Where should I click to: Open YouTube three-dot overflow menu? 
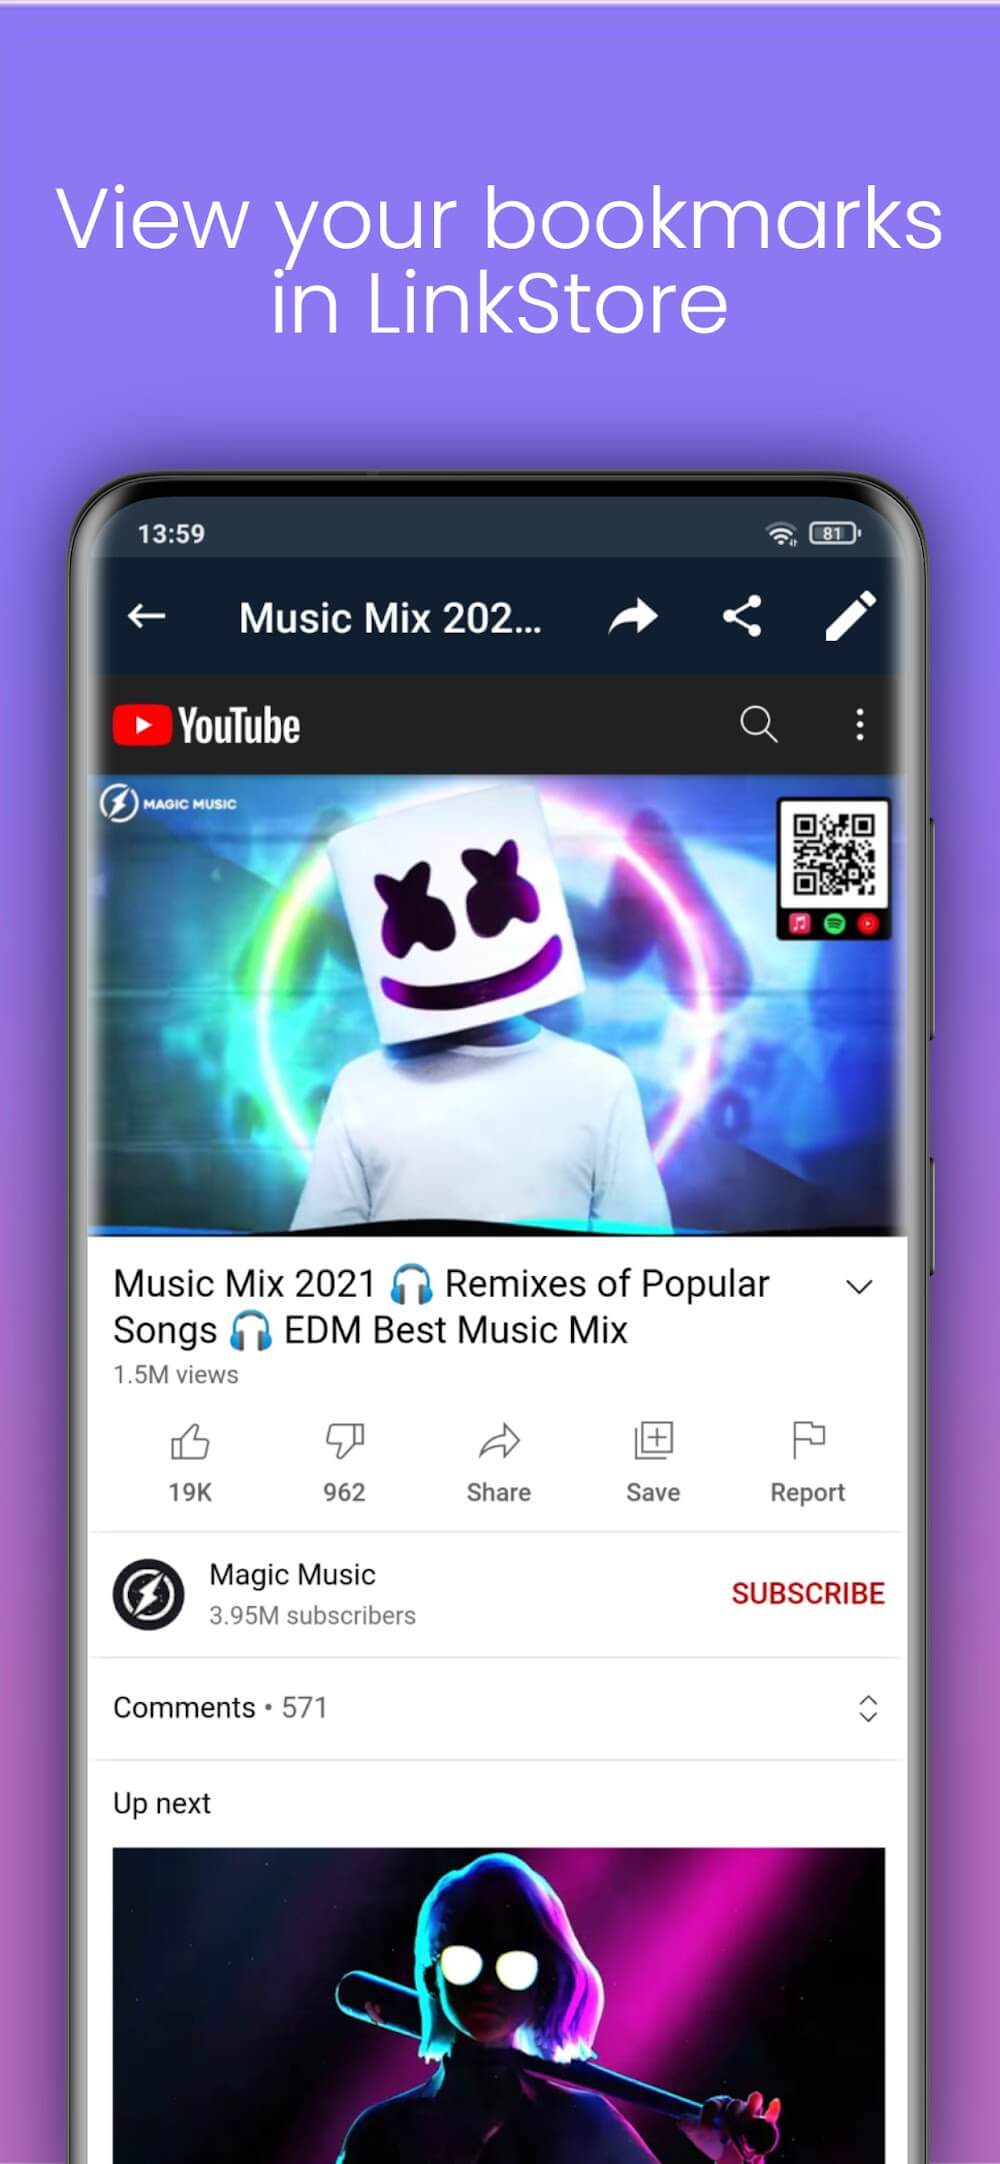click(x=859, y=724)
